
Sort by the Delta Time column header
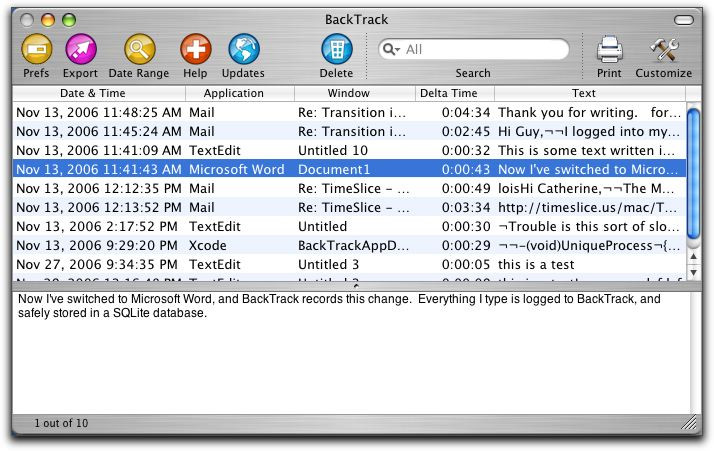(x=454, y=93)
